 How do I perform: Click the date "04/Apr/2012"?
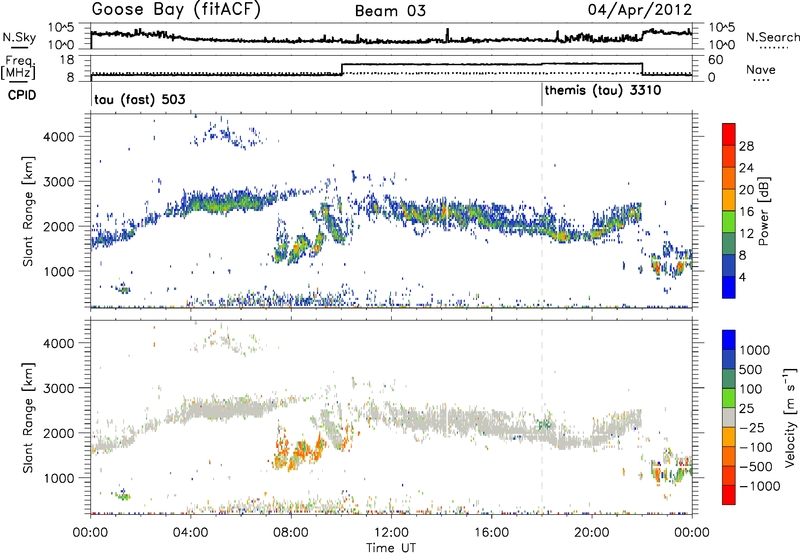(x=640, y=10)
